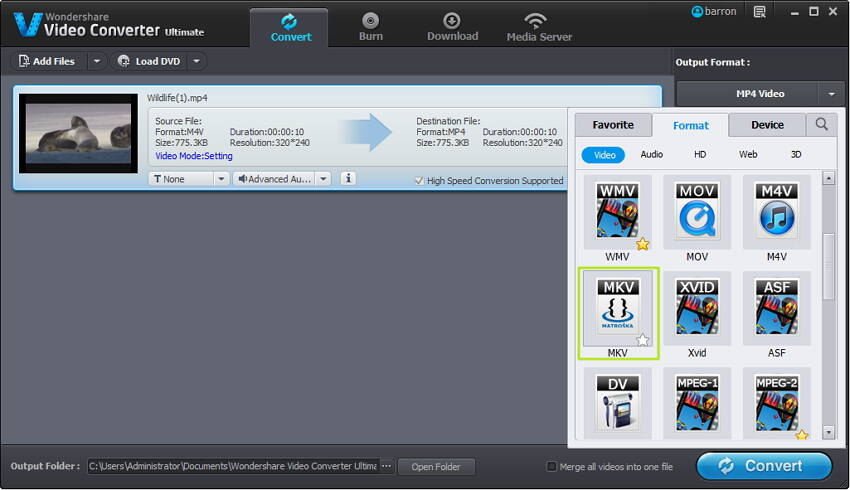This screenshot has width=850, height=490.
Task: Expand the Advanced Audio arrow
Action: tap(323, 179)
